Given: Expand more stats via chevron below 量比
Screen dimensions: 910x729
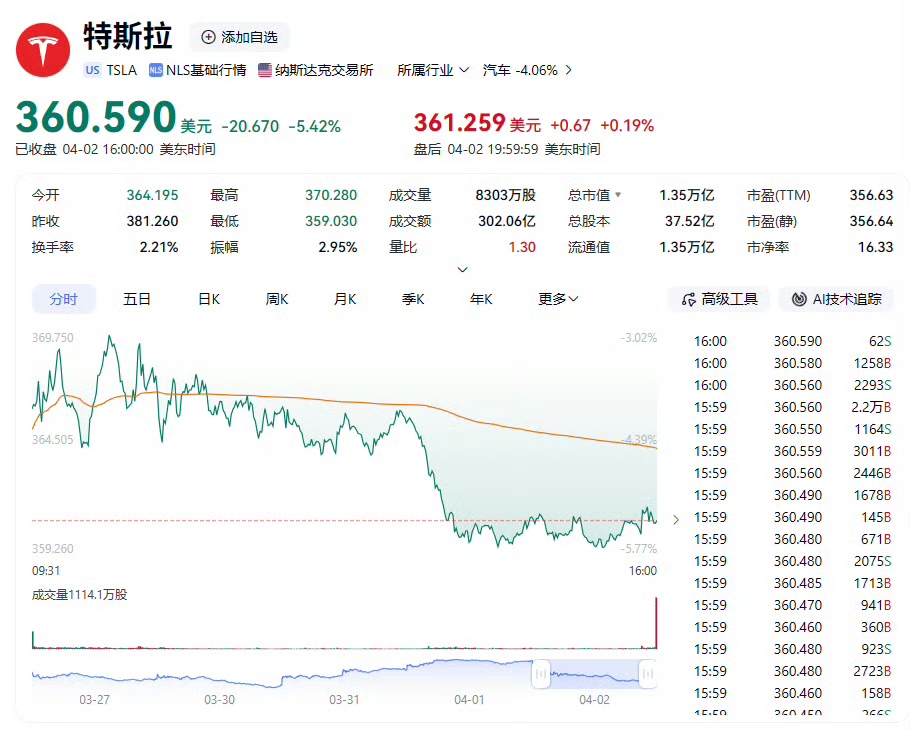Looking at the screenshot, I should [463, 269].
